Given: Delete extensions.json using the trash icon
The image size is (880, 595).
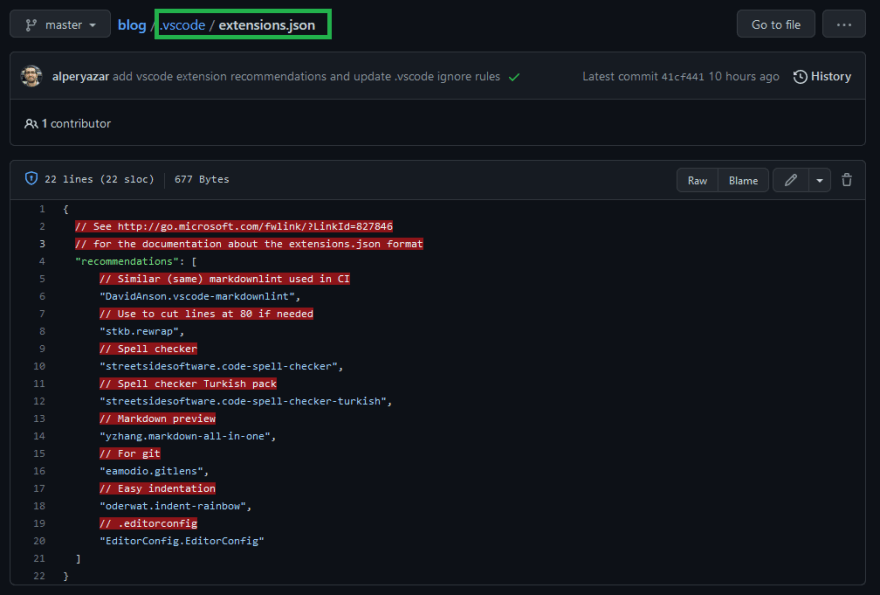Looking at the screenshot, I should coord(846,180).
